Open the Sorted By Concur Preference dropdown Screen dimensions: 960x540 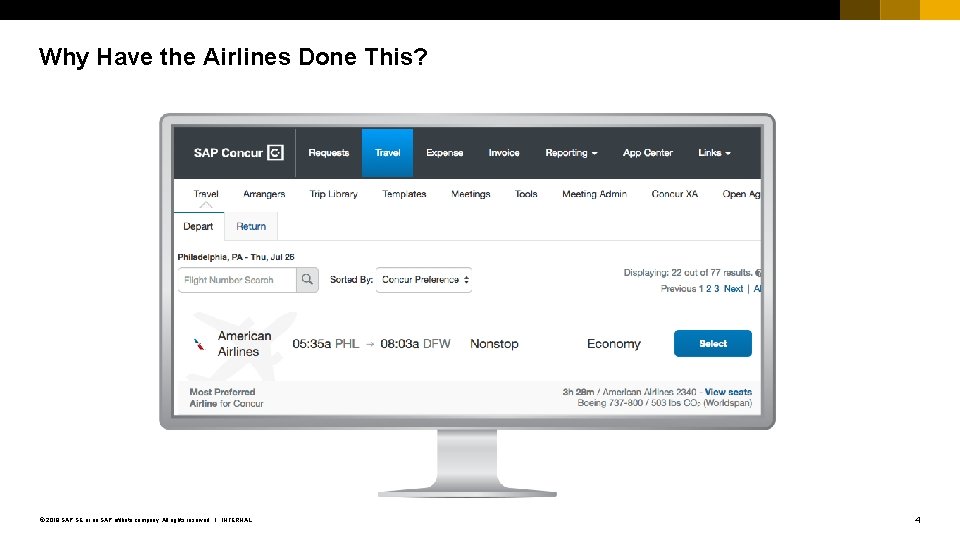point(424,280)
